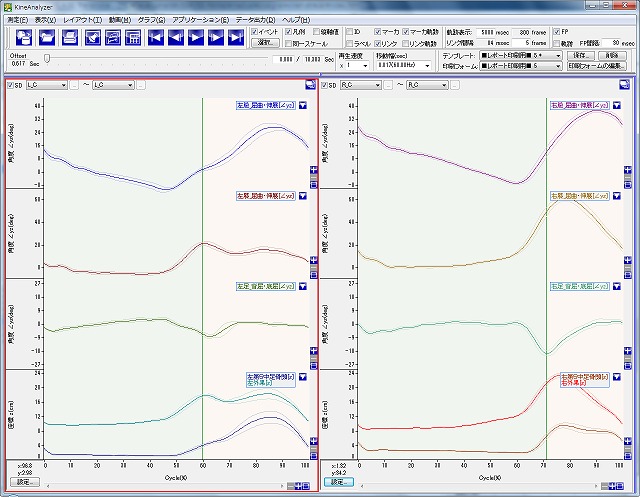This screenshot has height=497, width=640.
Task: Open データ出力(D) menu
Action: pyautogui.click(x=256, y=20)
